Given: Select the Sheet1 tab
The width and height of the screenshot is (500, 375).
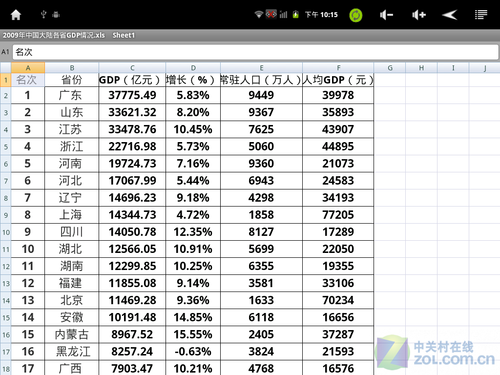Looking at the screenshot, I should (x=124, y=35).
